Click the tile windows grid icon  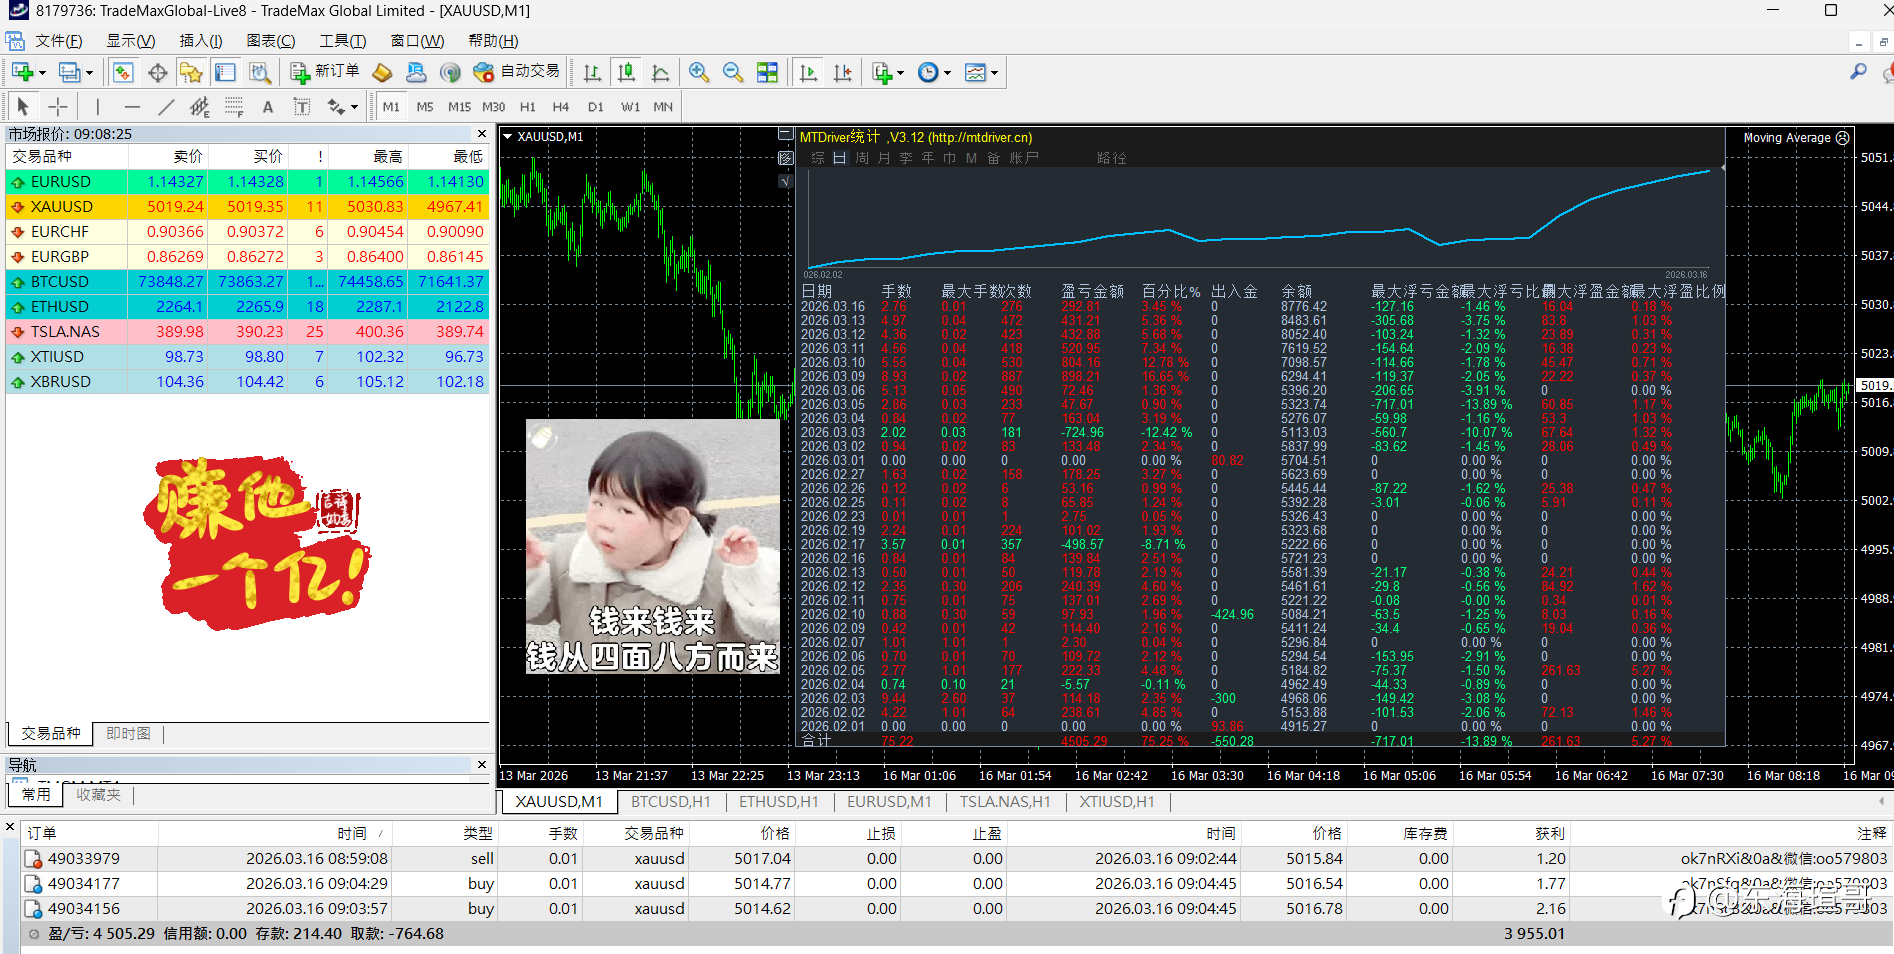point(767,72)
